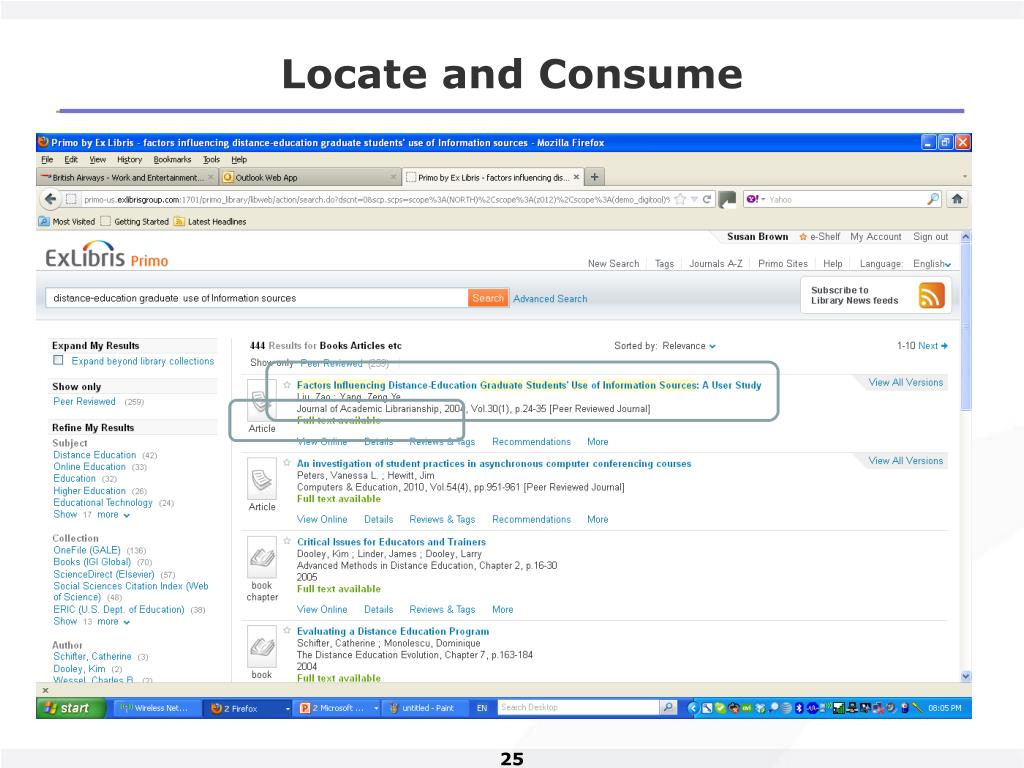Refine by ScienceDirect (Elsevier) collection
Screen dimensions: 1024x768
[104, 574]
